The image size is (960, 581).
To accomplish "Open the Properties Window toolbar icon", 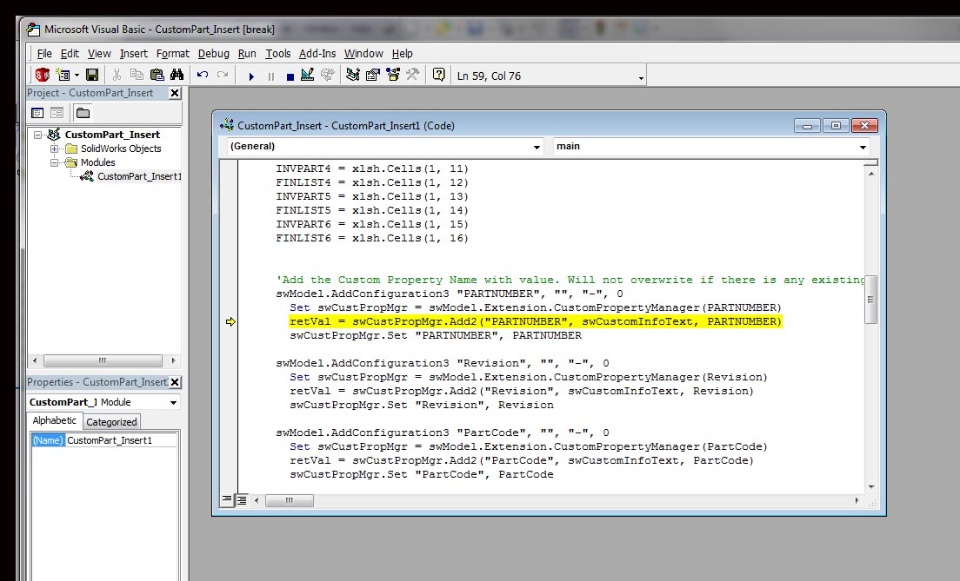I will [x=373, y=75].
